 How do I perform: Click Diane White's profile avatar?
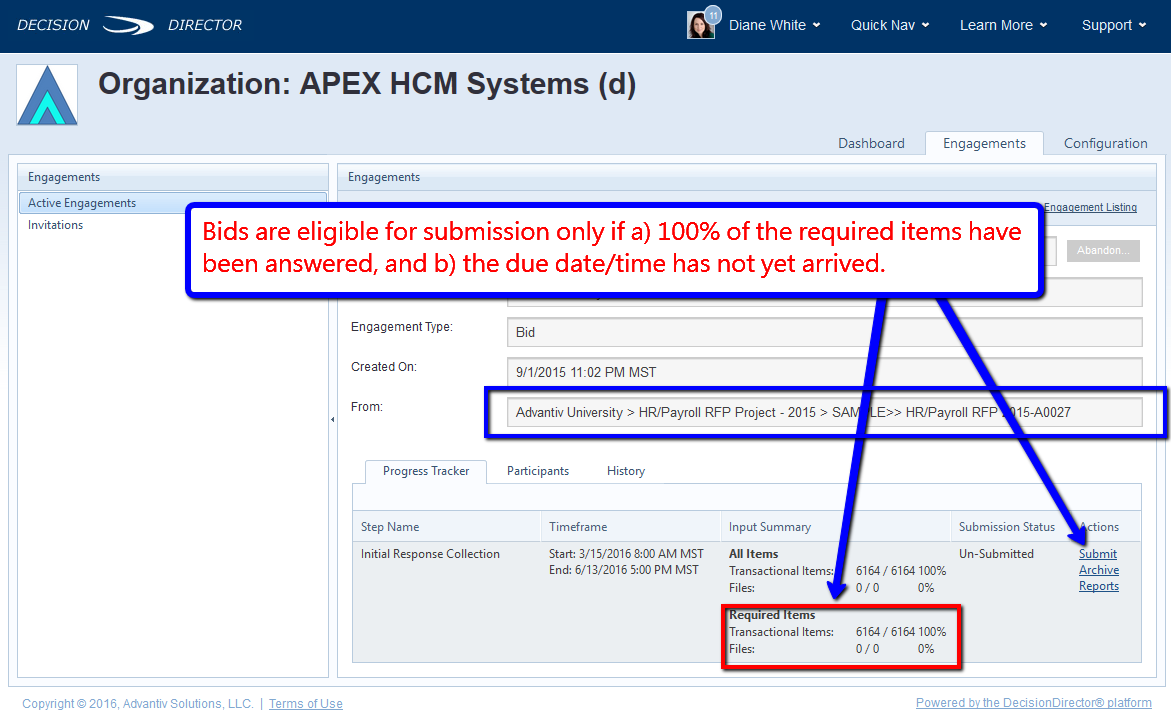701,25
